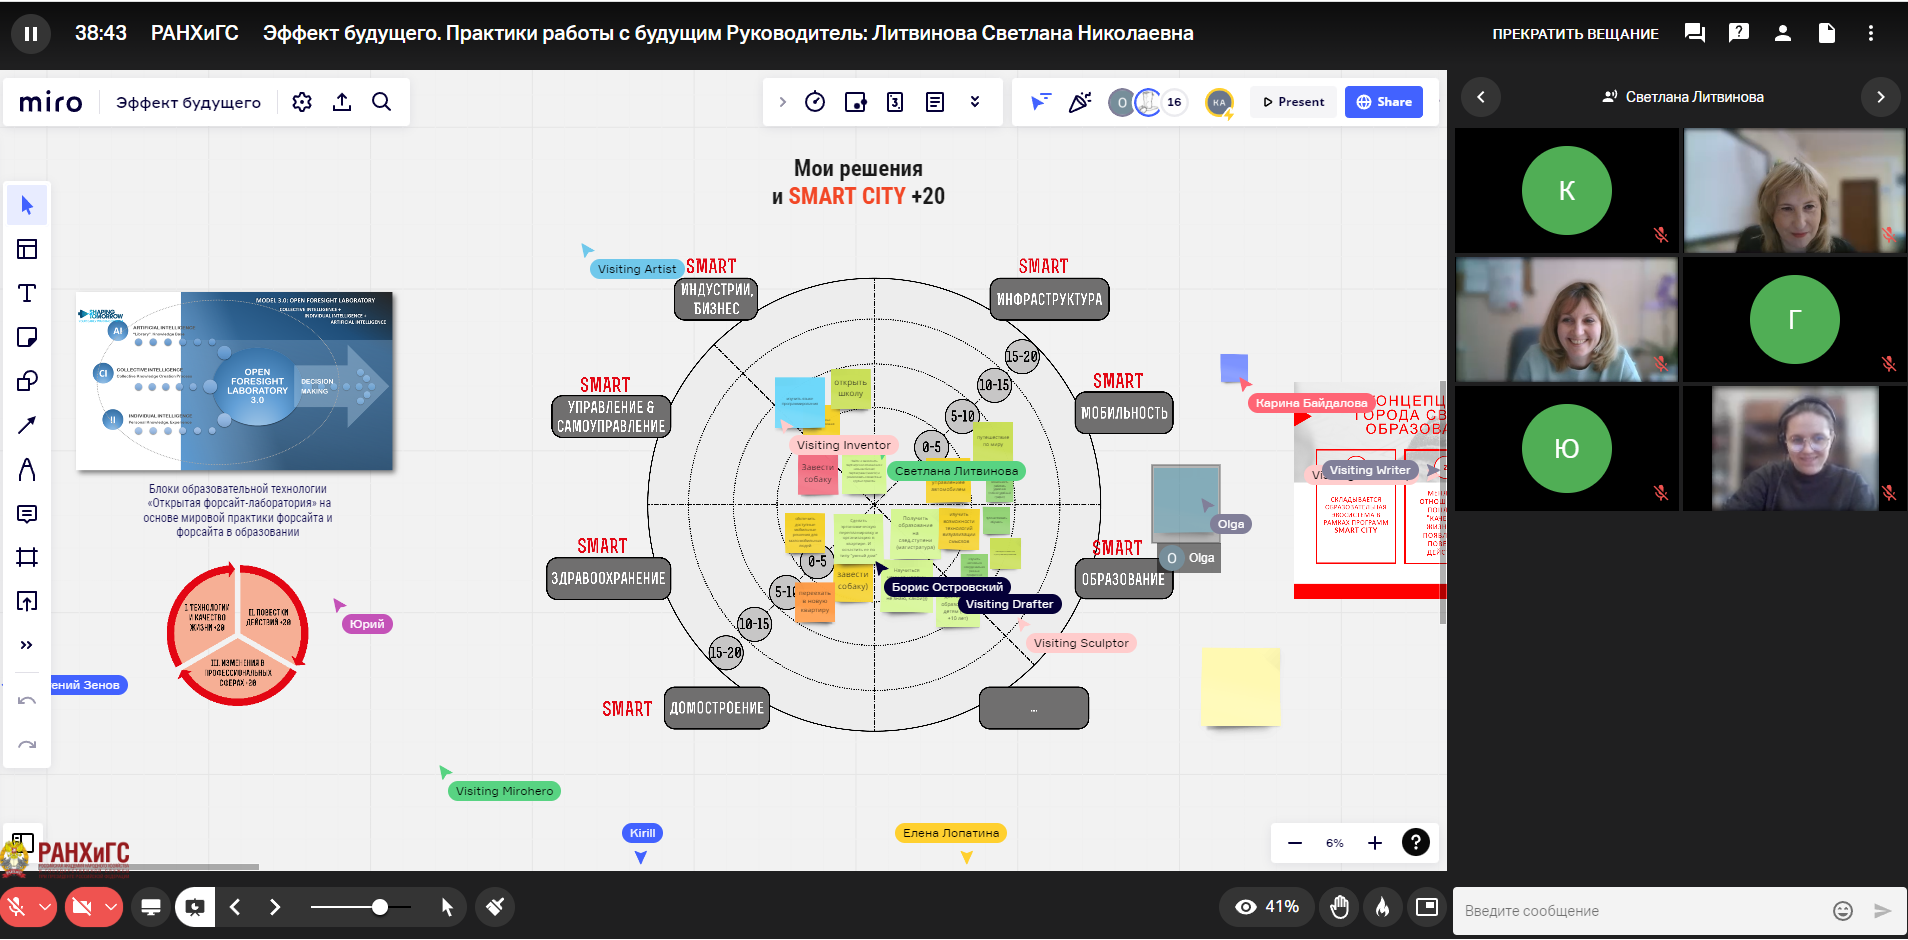Screen dimensions: 1908x940
Task: Unmute the microphone in bottom bar
Action: tap(17, 907)
